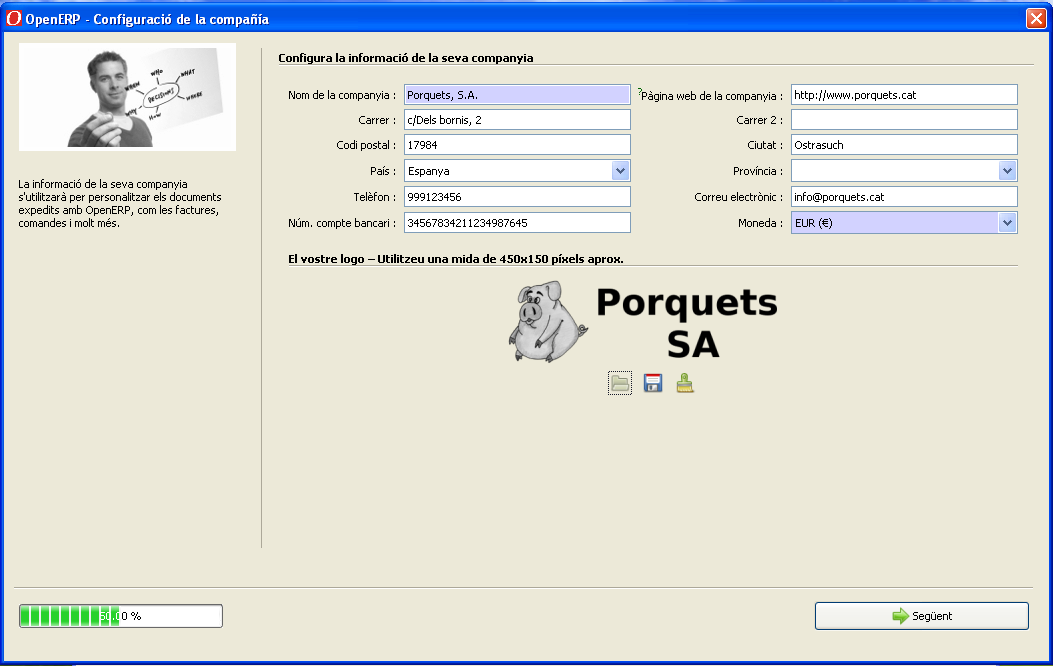Viewport: 1053px width, 666px height.
Task: Expand the Moneda dropdown showing EUR
Action: 1007,223
